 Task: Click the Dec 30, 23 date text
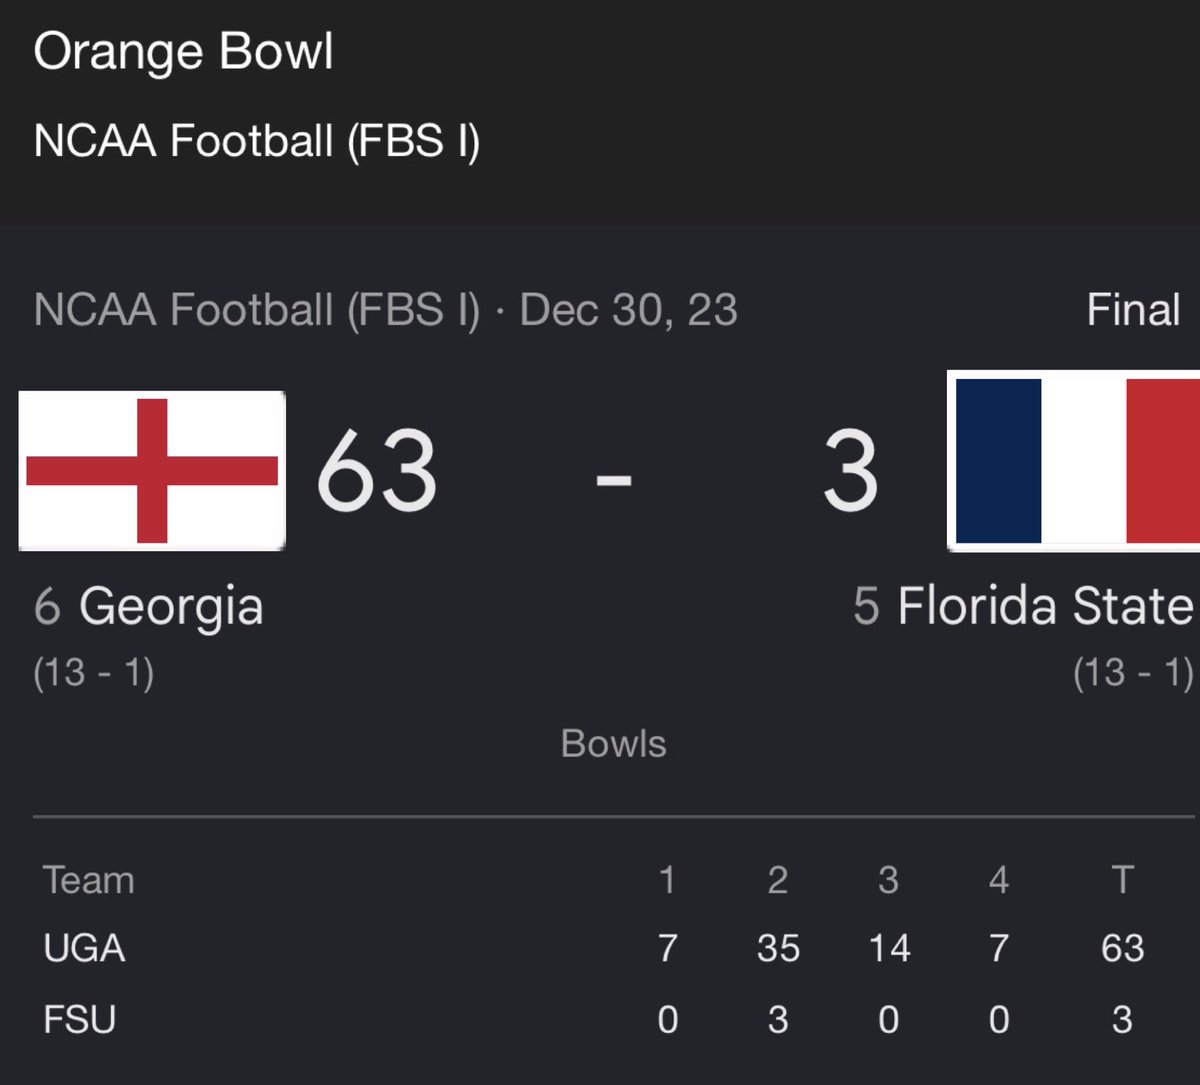click(x=629, y=310)
